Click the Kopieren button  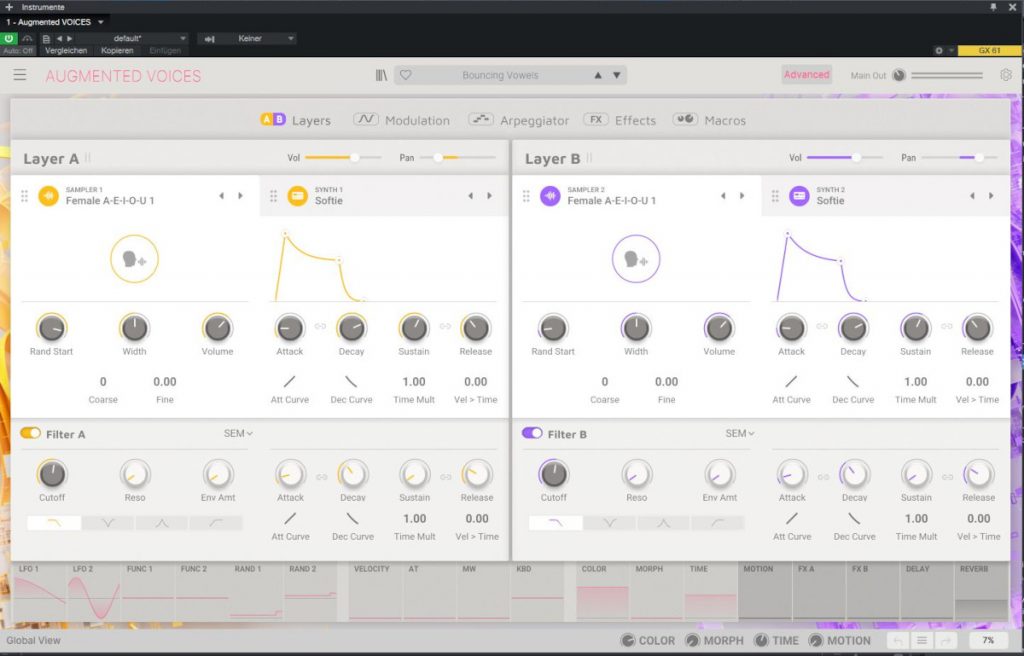118,50
